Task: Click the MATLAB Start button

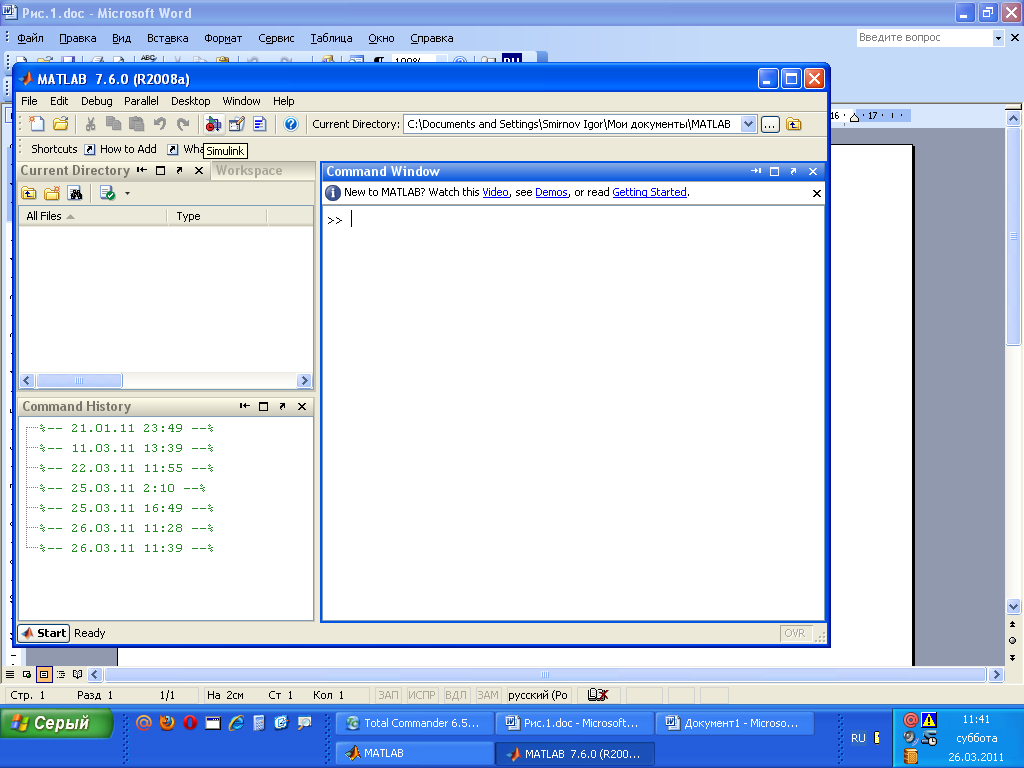Action: tap(44, 633)
